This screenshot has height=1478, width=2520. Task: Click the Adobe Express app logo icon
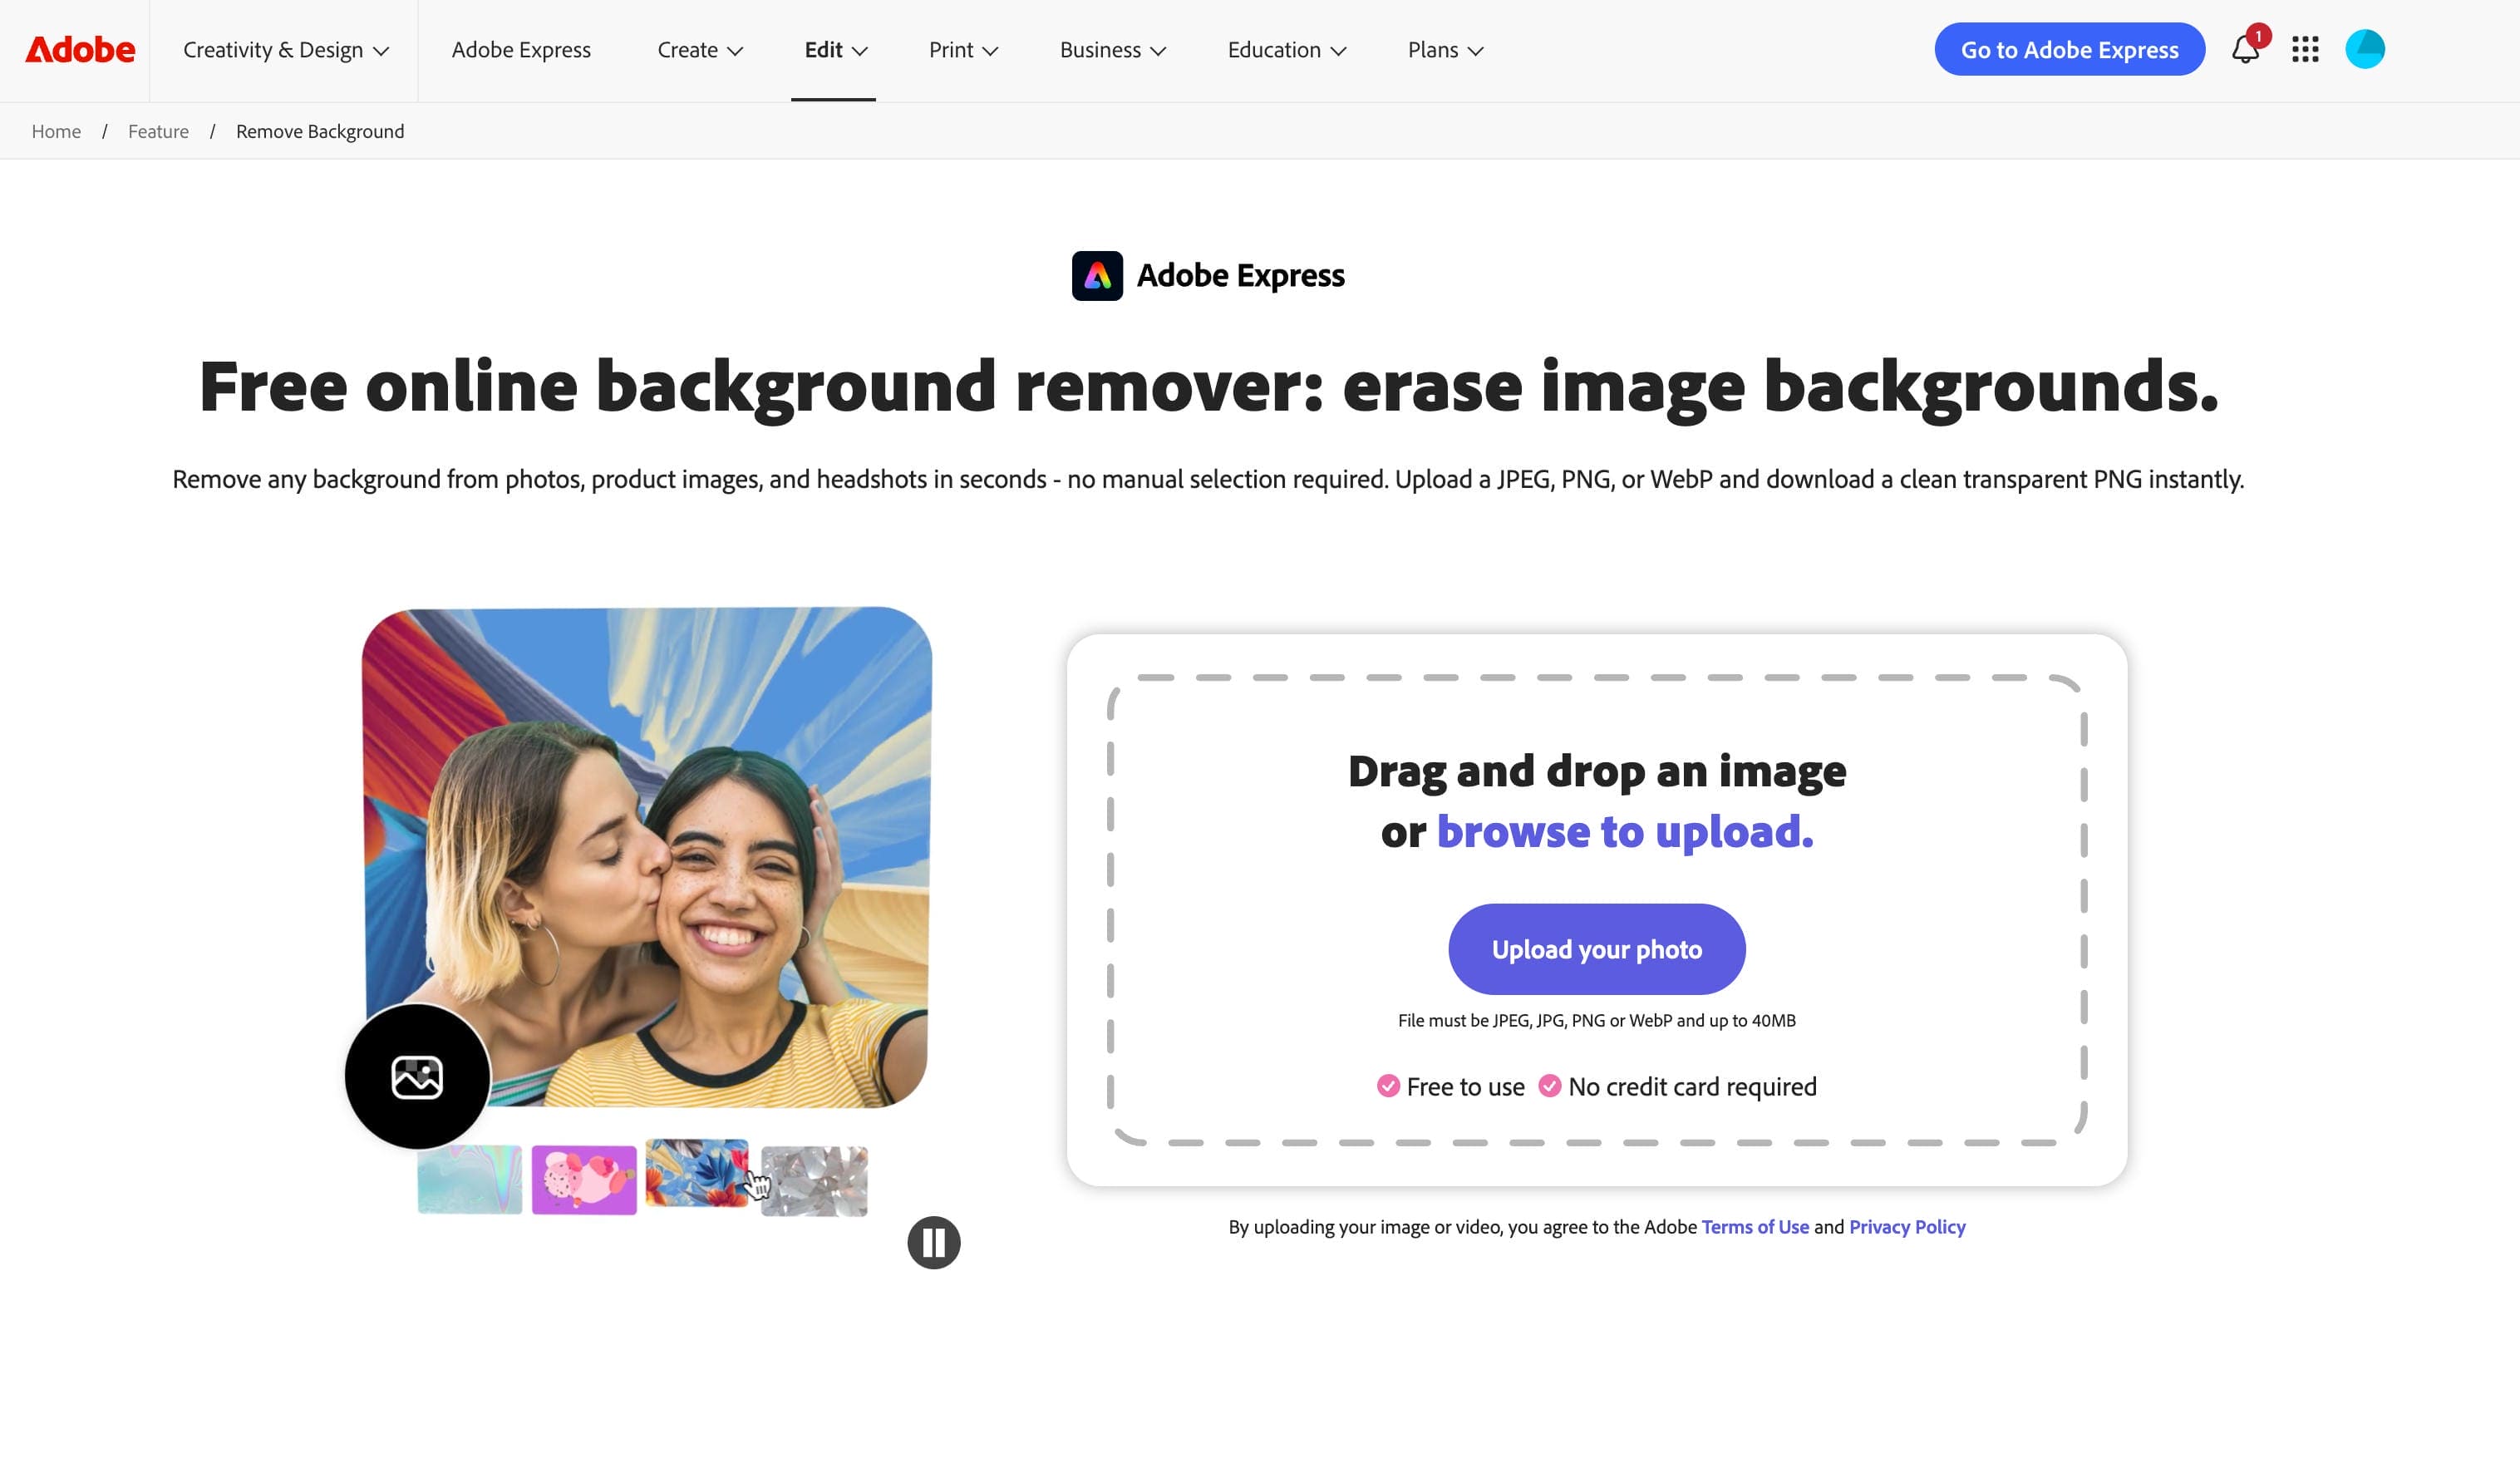(x=1097, y=275)
